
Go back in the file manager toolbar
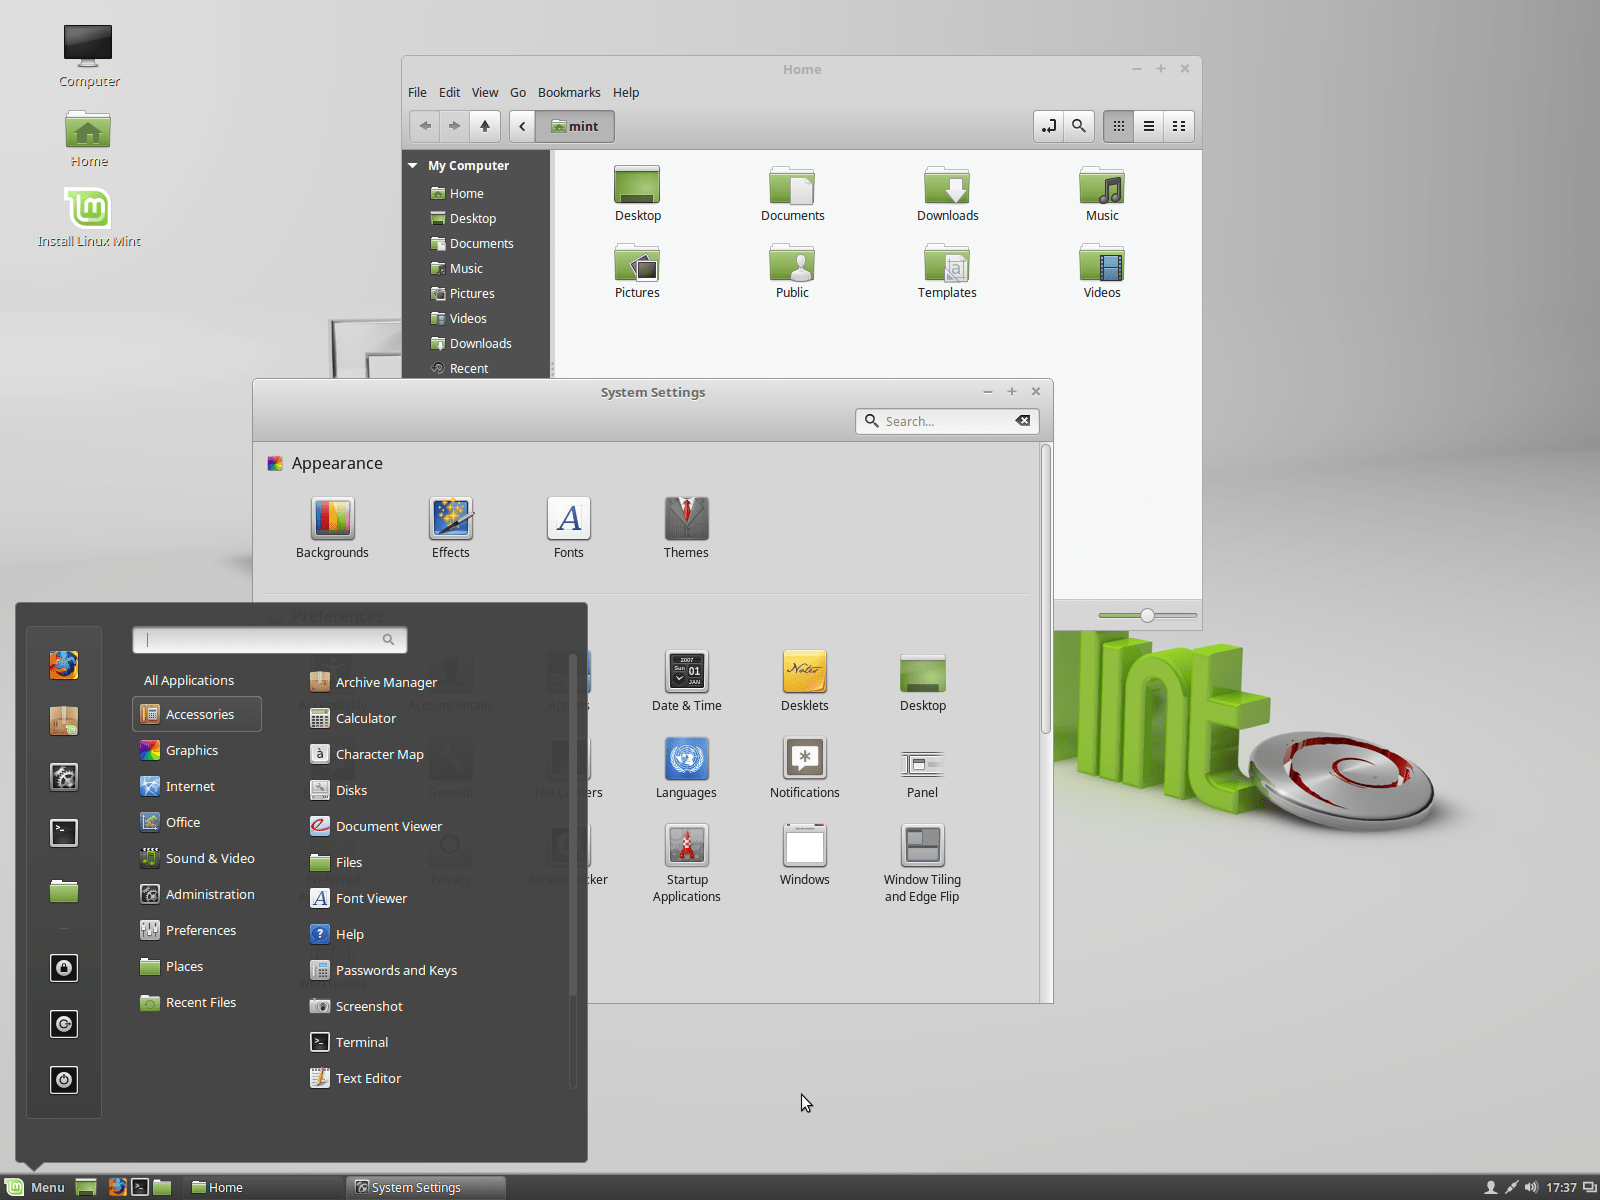(425, 126)
